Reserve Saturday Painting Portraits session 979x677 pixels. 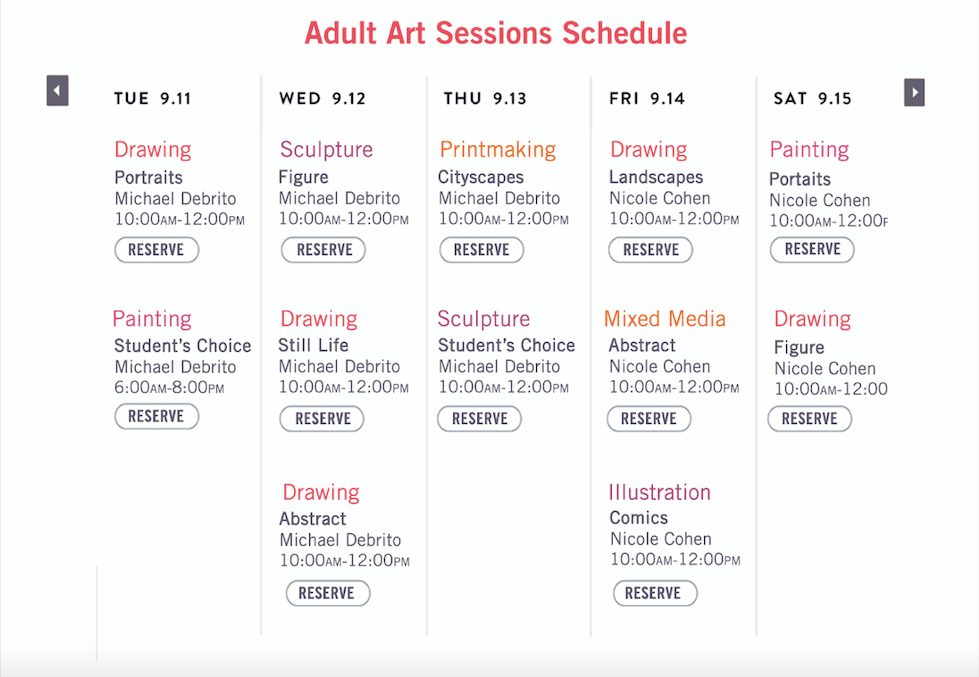[x=812, y=249]
